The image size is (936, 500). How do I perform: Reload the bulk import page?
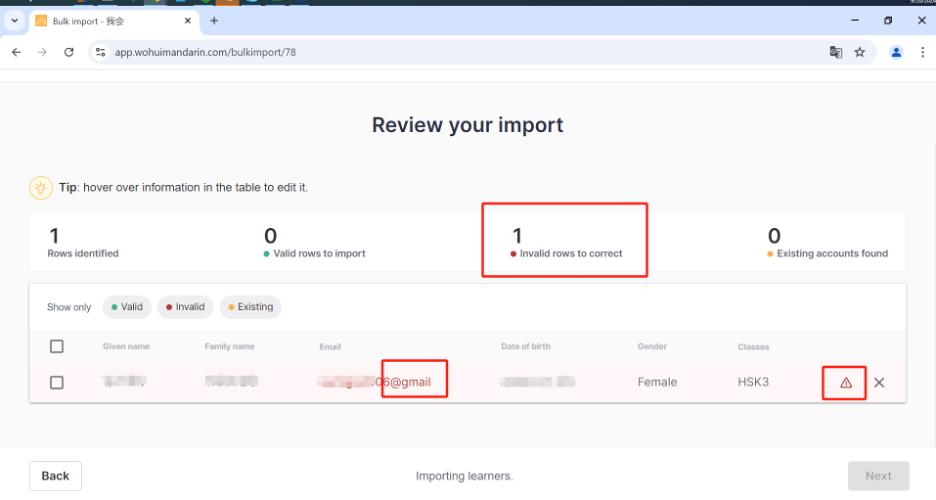click(x=69, y=52)
